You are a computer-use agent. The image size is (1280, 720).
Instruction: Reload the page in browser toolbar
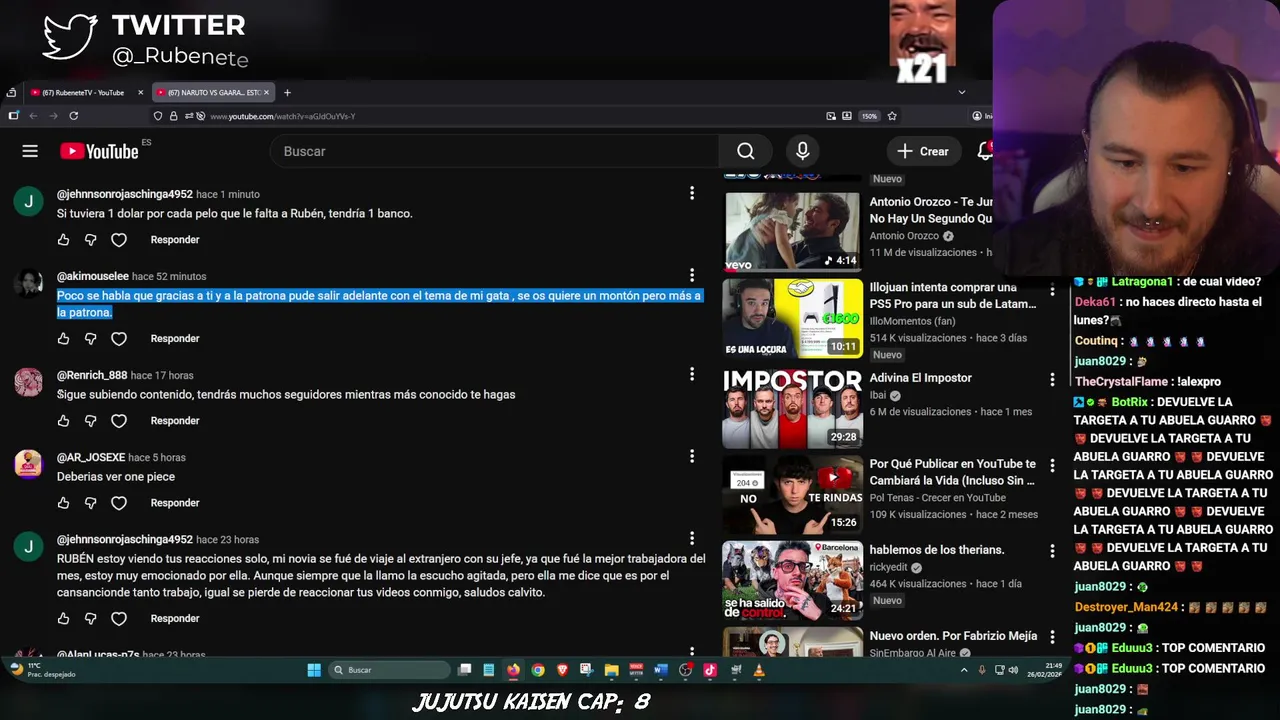pyautogui.click(x=73, y=116)
